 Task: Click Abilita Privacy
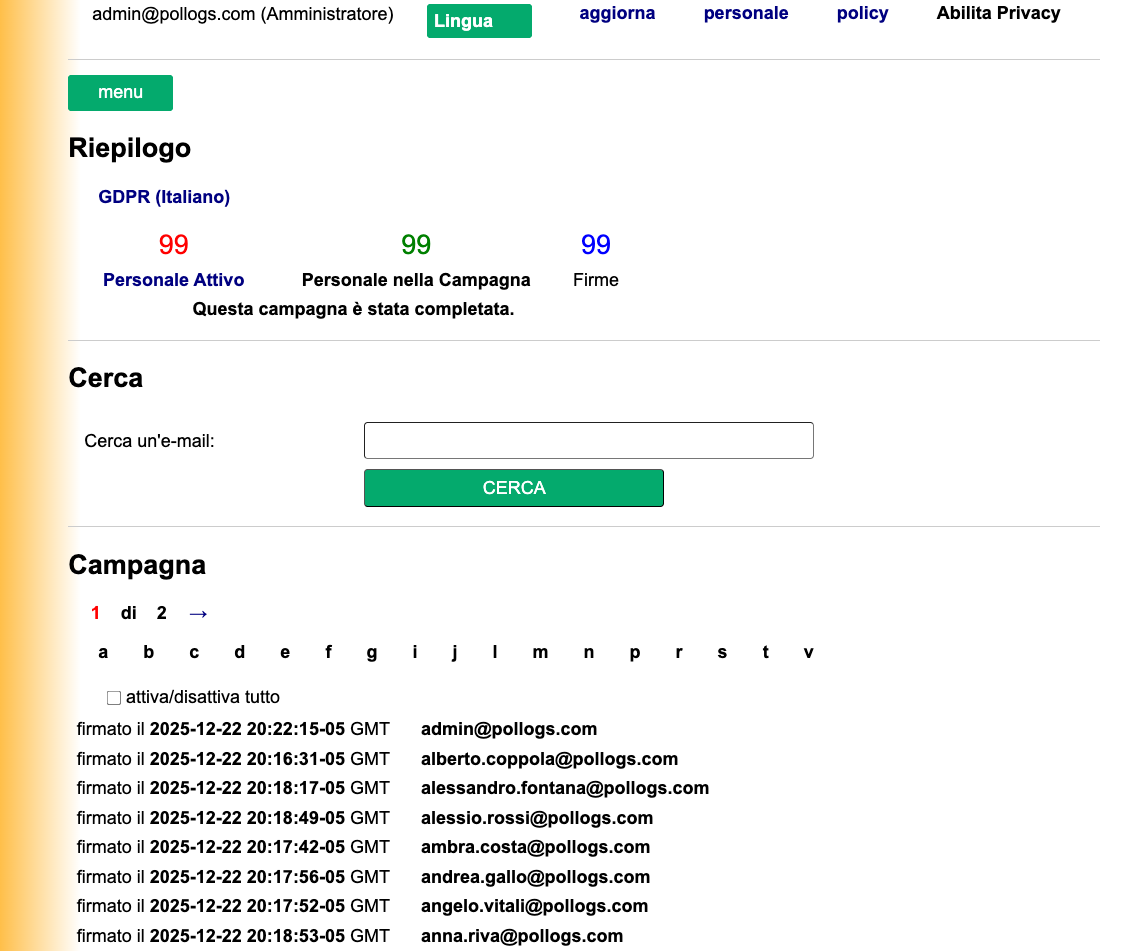coord(997,13)
